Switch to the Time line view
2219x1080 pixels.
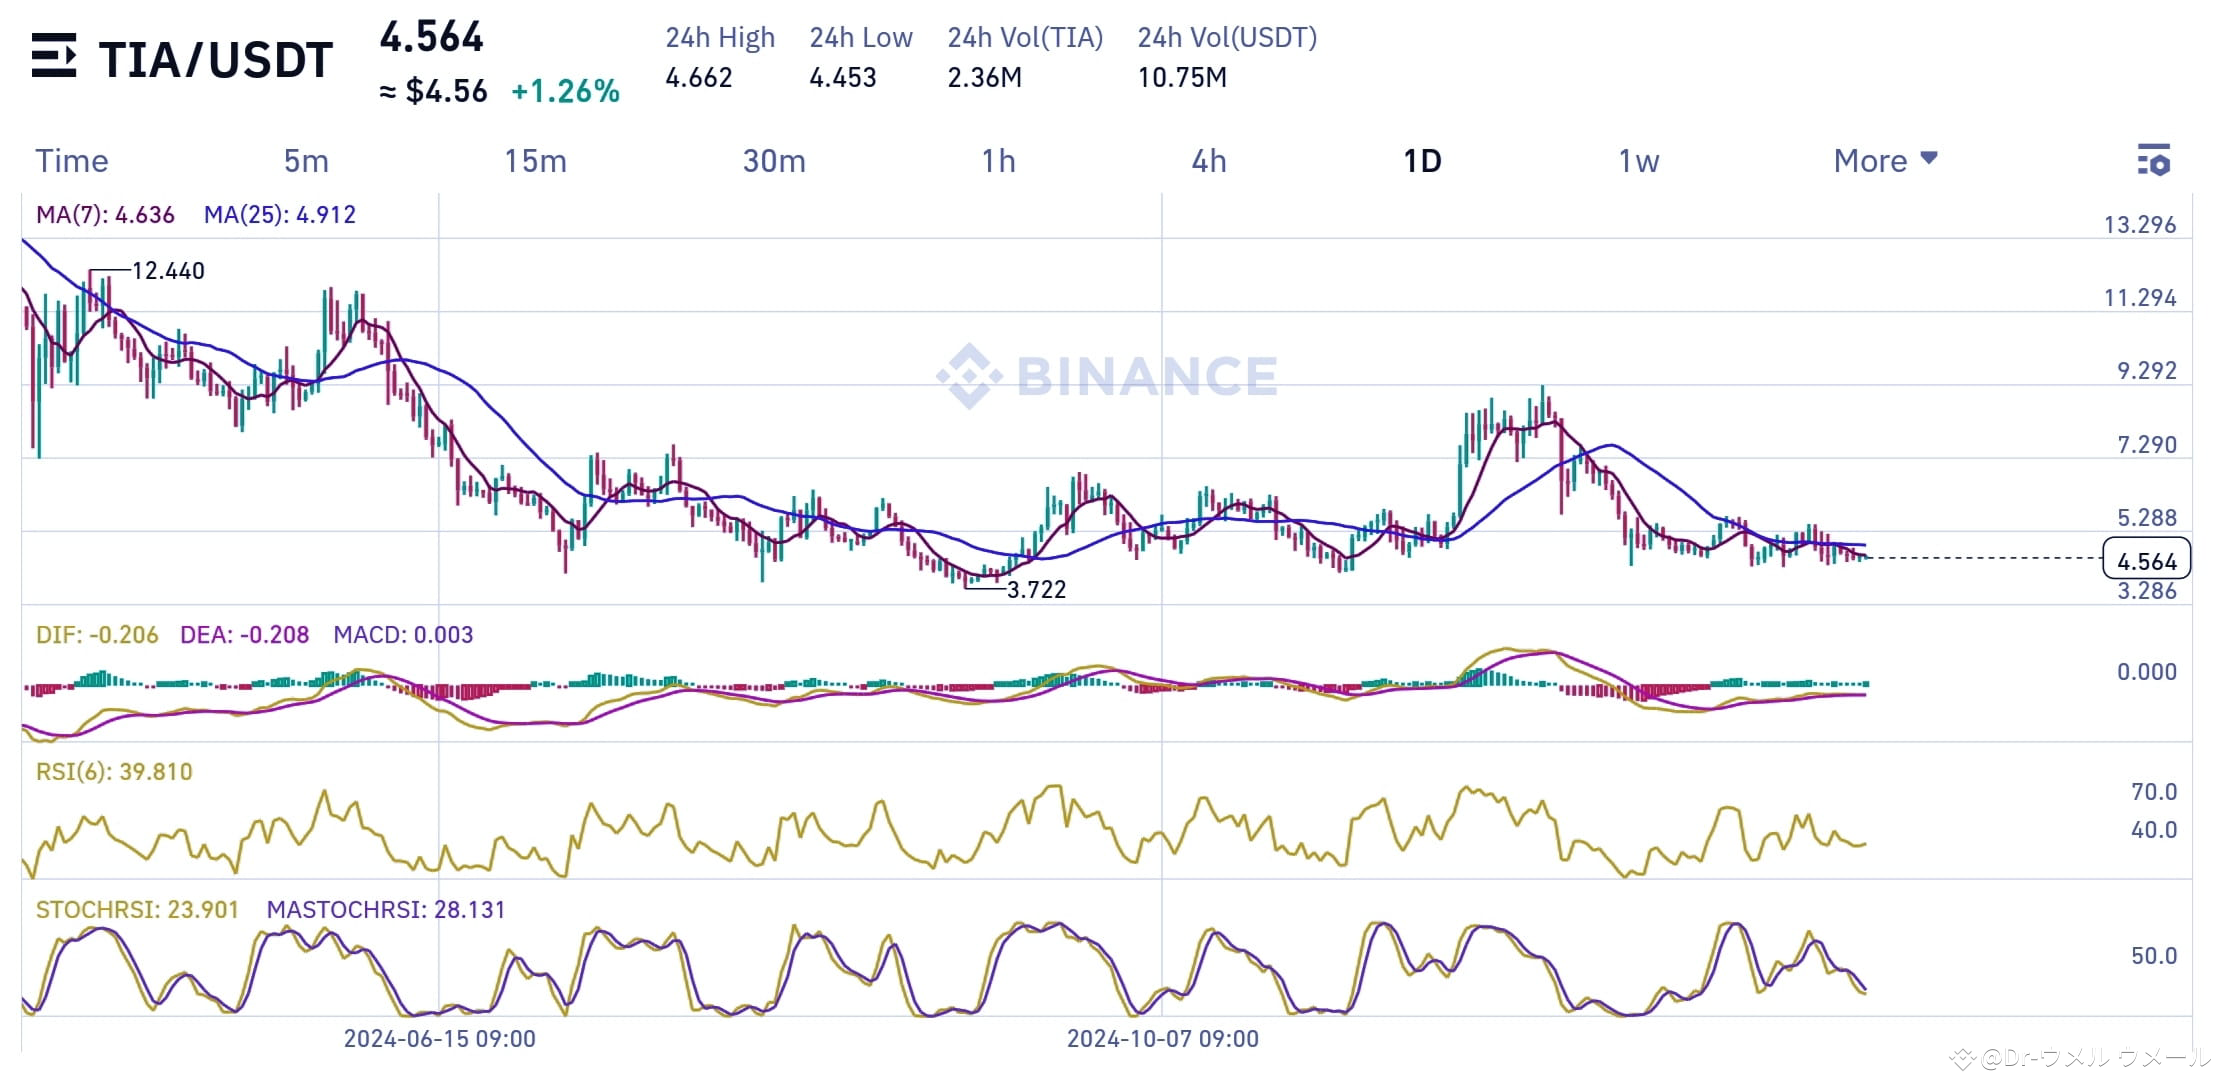click(71, 160)
